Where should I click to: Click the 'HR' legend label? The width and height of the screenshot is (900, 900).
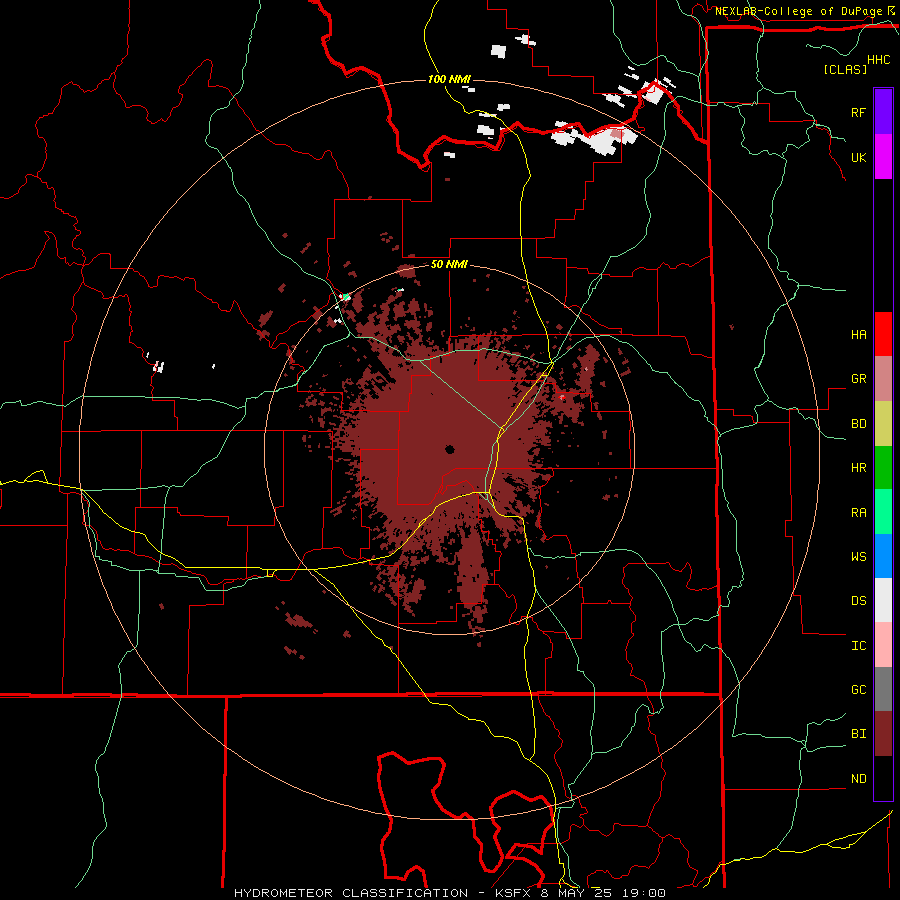point(858,468)
